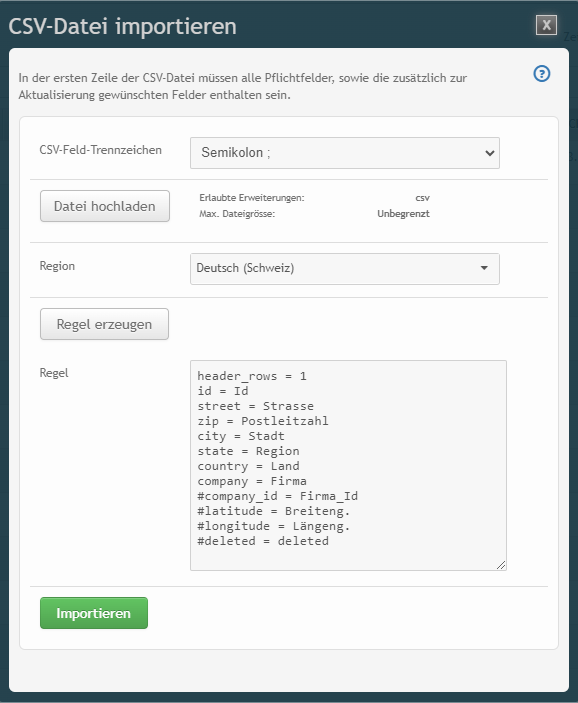Click the Regel field label
The height and width of the screenshot is (703, 578).
tap(54, 373)
